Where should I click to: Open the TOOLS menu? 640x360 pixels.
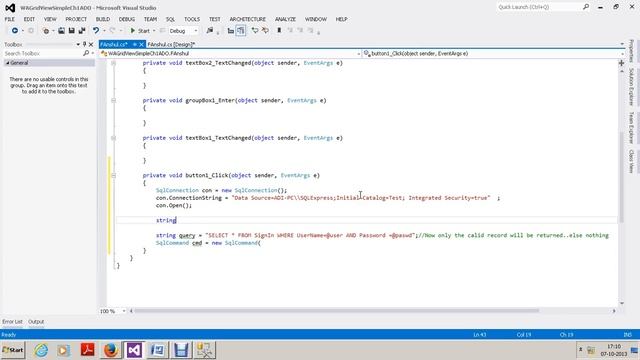(192, 19)
